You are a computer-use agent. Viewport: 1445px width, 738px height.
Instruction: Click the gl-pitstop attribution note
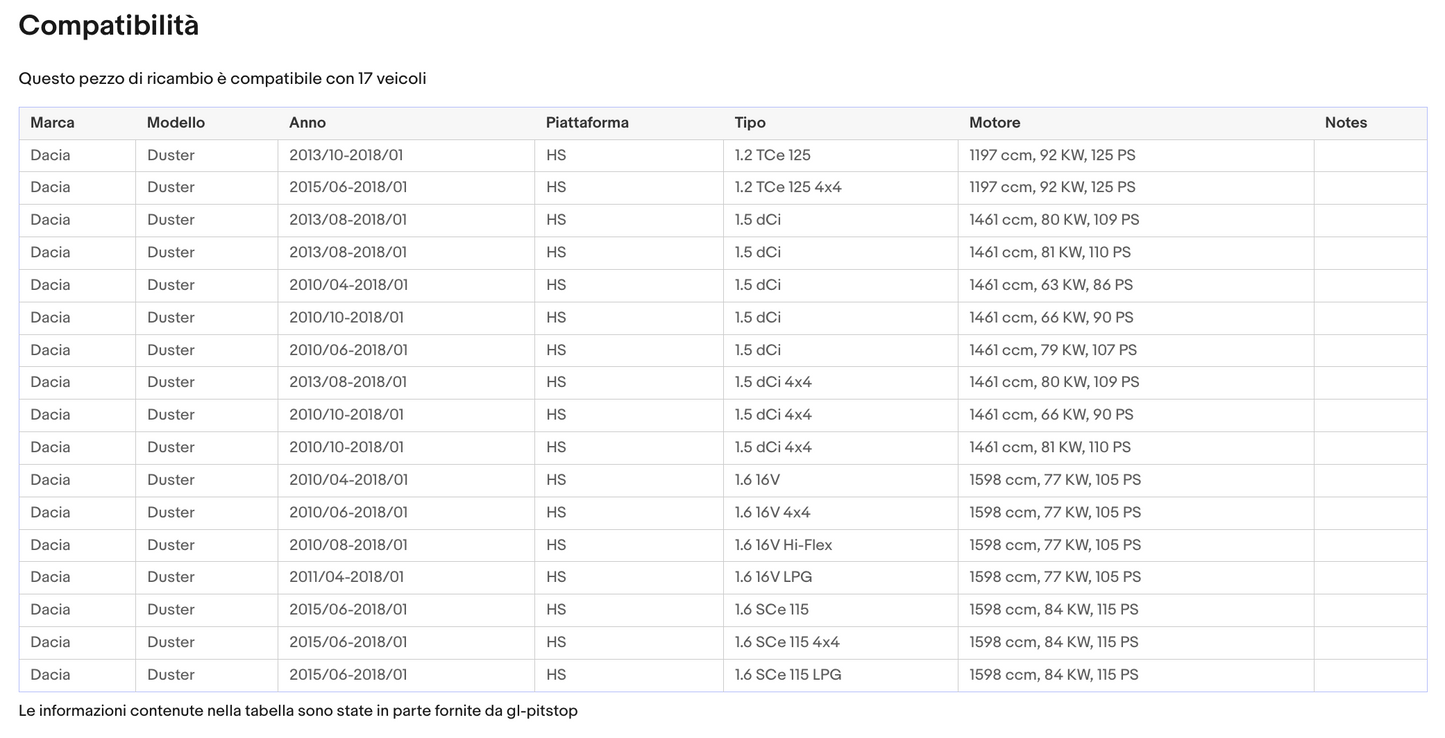(298, 711)
